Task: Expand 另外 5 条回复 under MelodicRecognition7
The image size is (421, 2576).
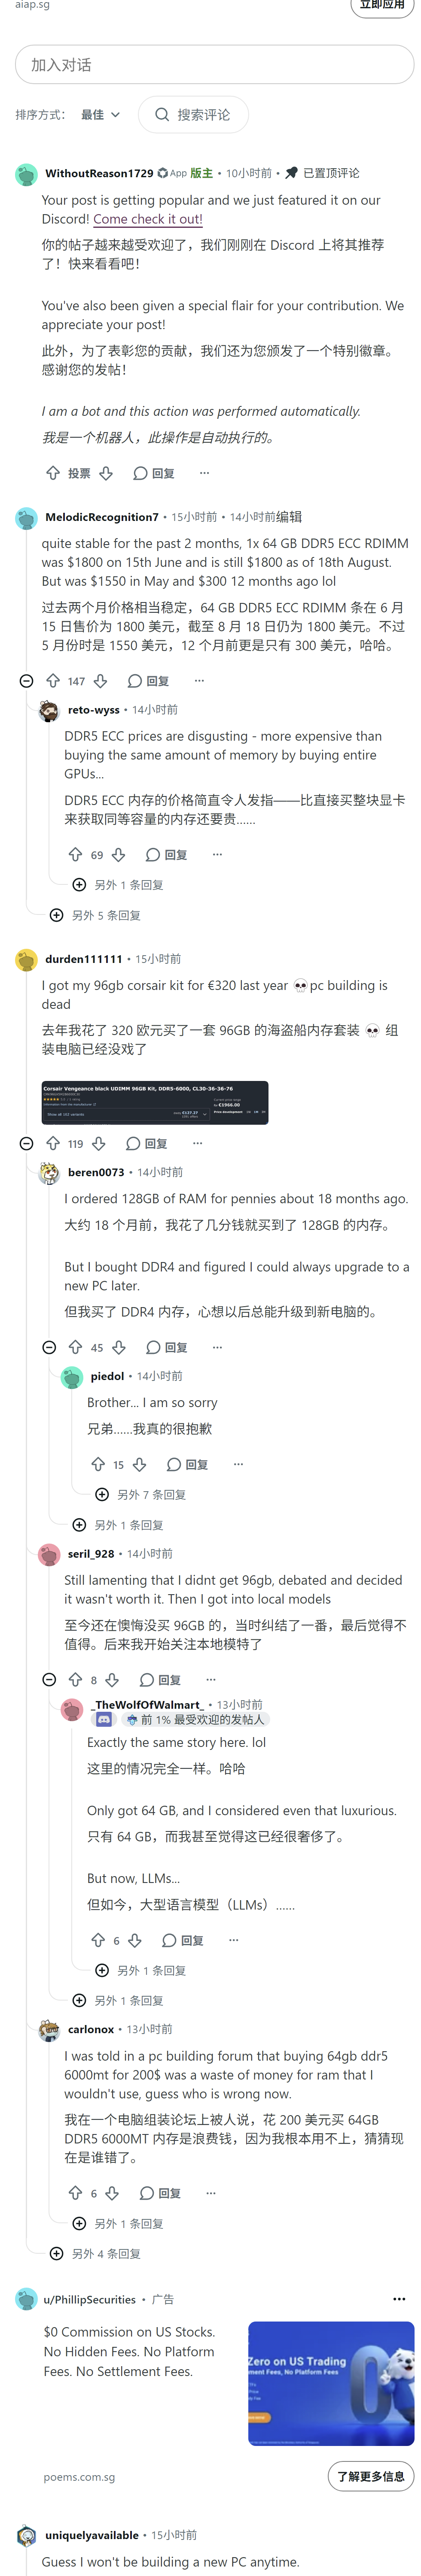Action: (x=95, y=915)
